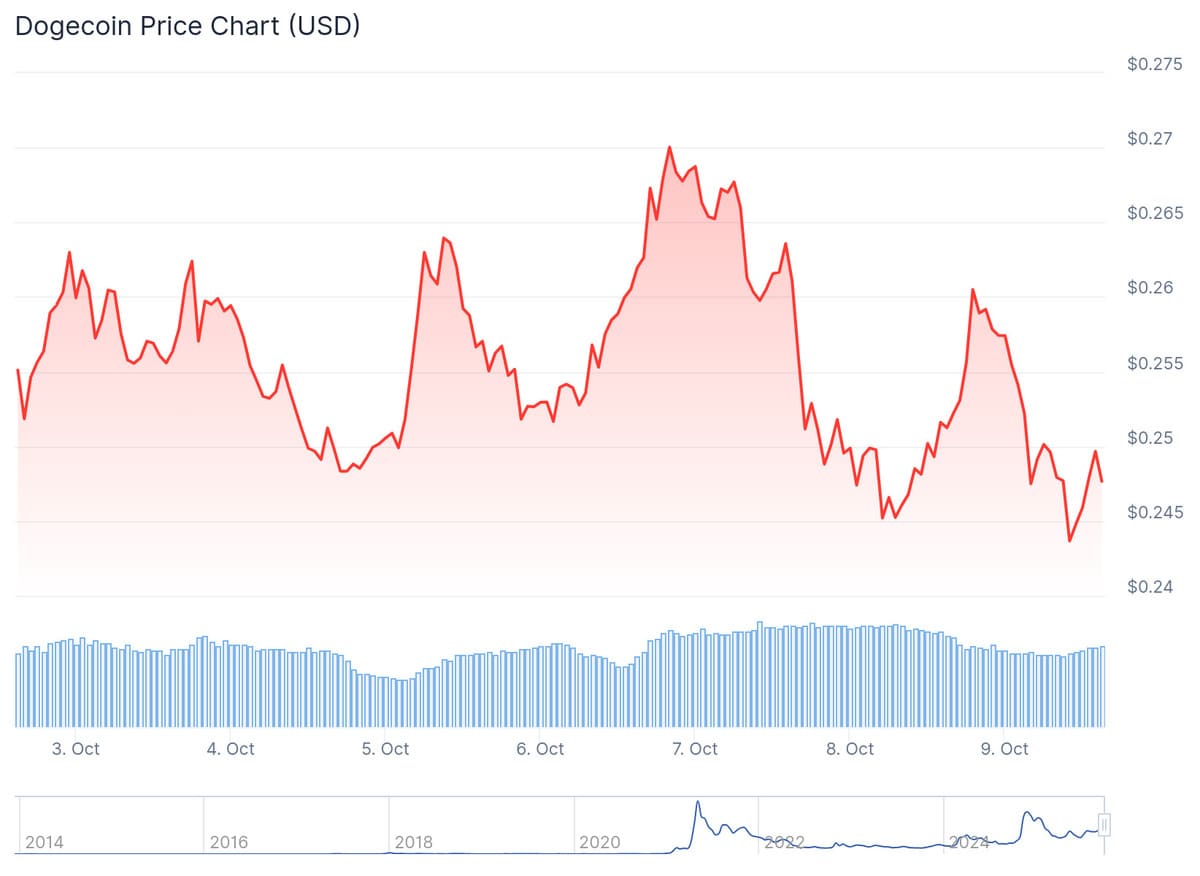Pick the 7. Oct date label
Screen dimensions: 1200x876
(694, 748)
